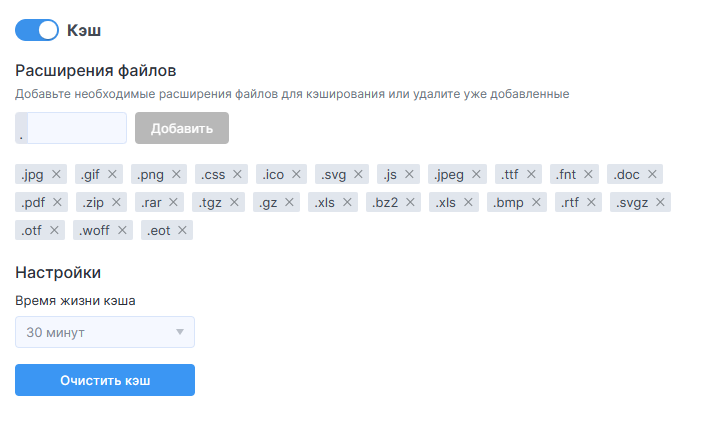Remove the .ico extension
Screen dimensions: 719x424
297,174
